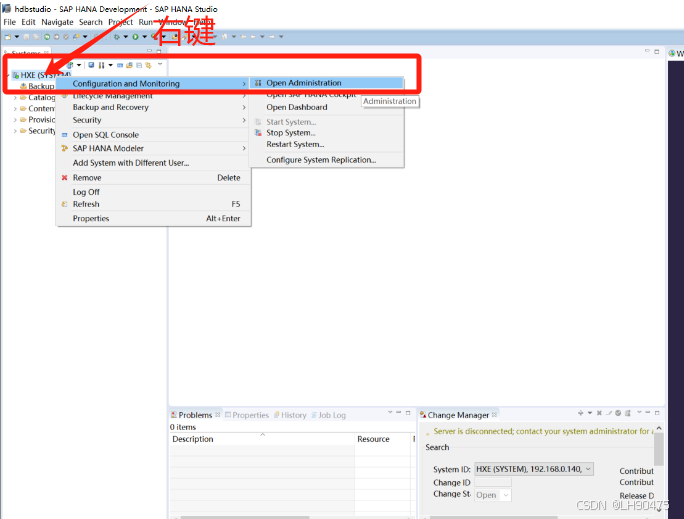The height and width of the screenshot is (519, 684).
Task: Minimize the Problems panel
Action: tap(399, 412)
